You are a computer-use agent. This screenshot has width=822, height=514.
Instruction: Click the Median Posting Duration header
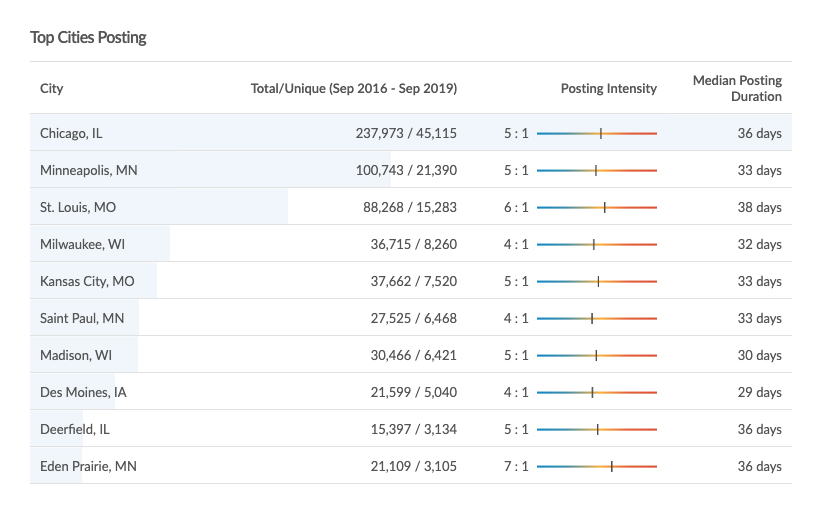point(737,88)
